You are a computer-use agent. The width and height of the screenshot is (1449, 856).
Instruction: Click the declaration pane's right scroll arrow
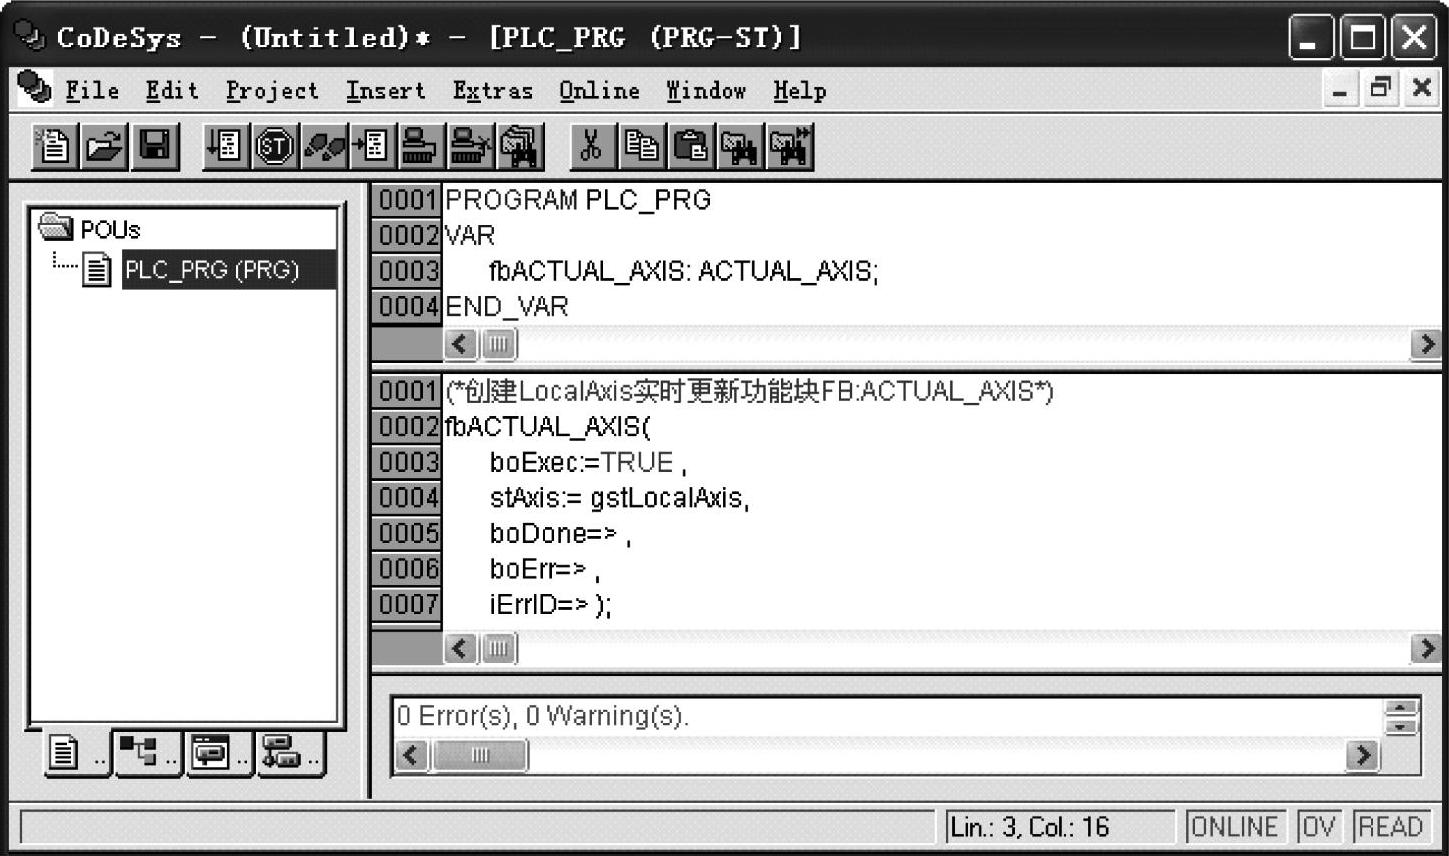click(1425, 344)
